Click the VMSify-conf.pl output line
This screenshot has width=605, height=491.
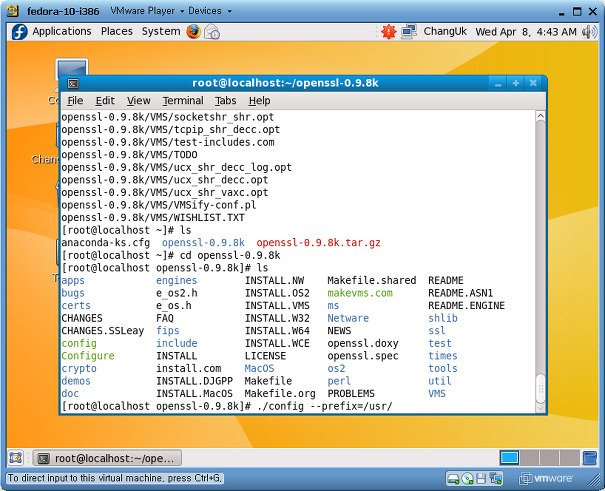[159, 205]
